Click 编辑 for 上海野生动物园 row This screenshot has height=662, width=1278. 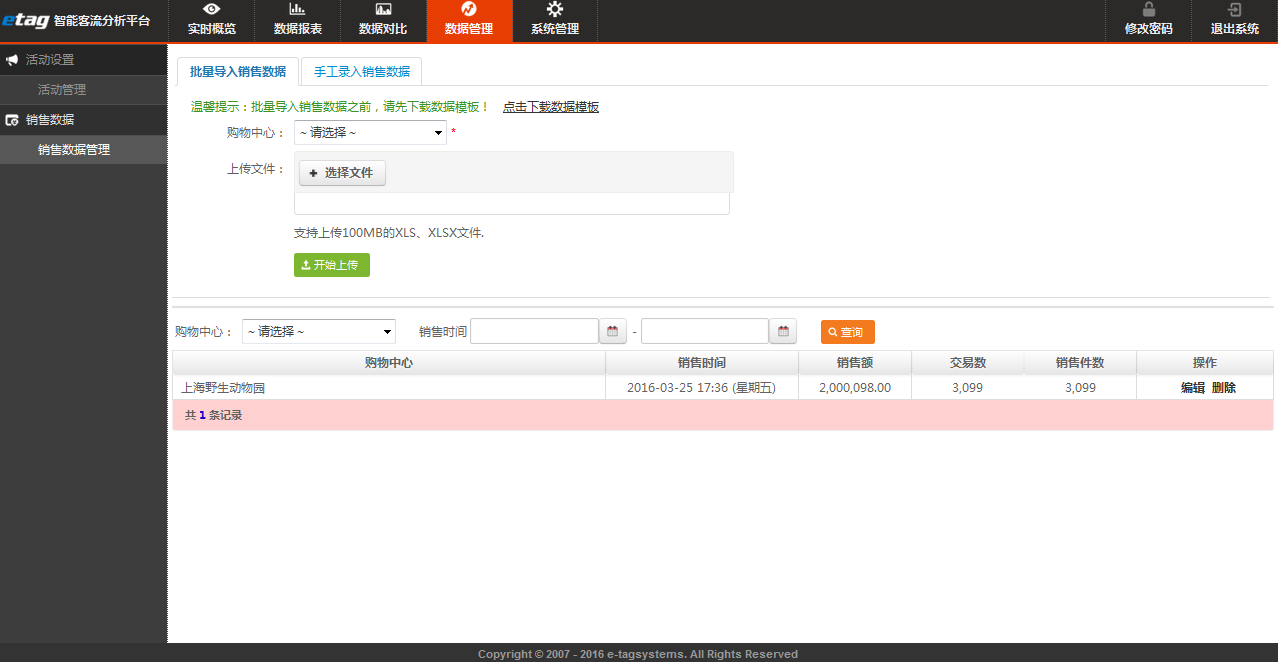[1193, 388]
